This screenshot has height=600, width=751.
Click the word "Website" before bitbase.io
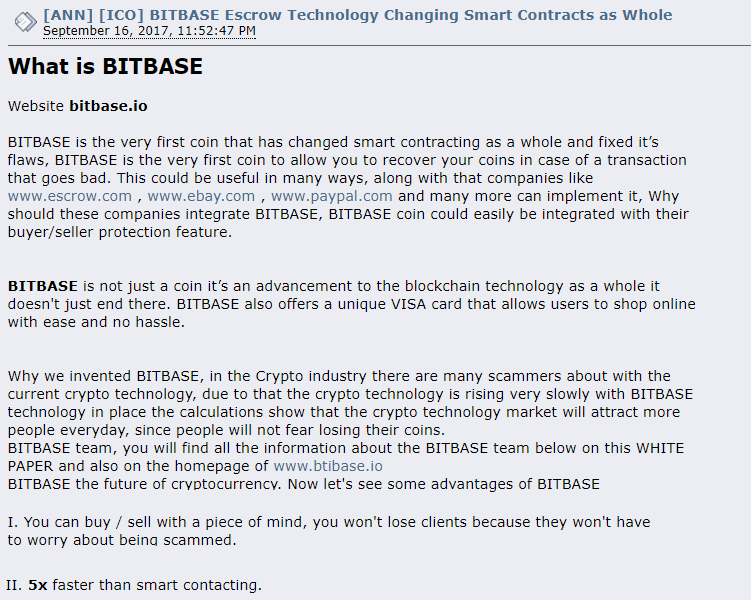point(36,106)
